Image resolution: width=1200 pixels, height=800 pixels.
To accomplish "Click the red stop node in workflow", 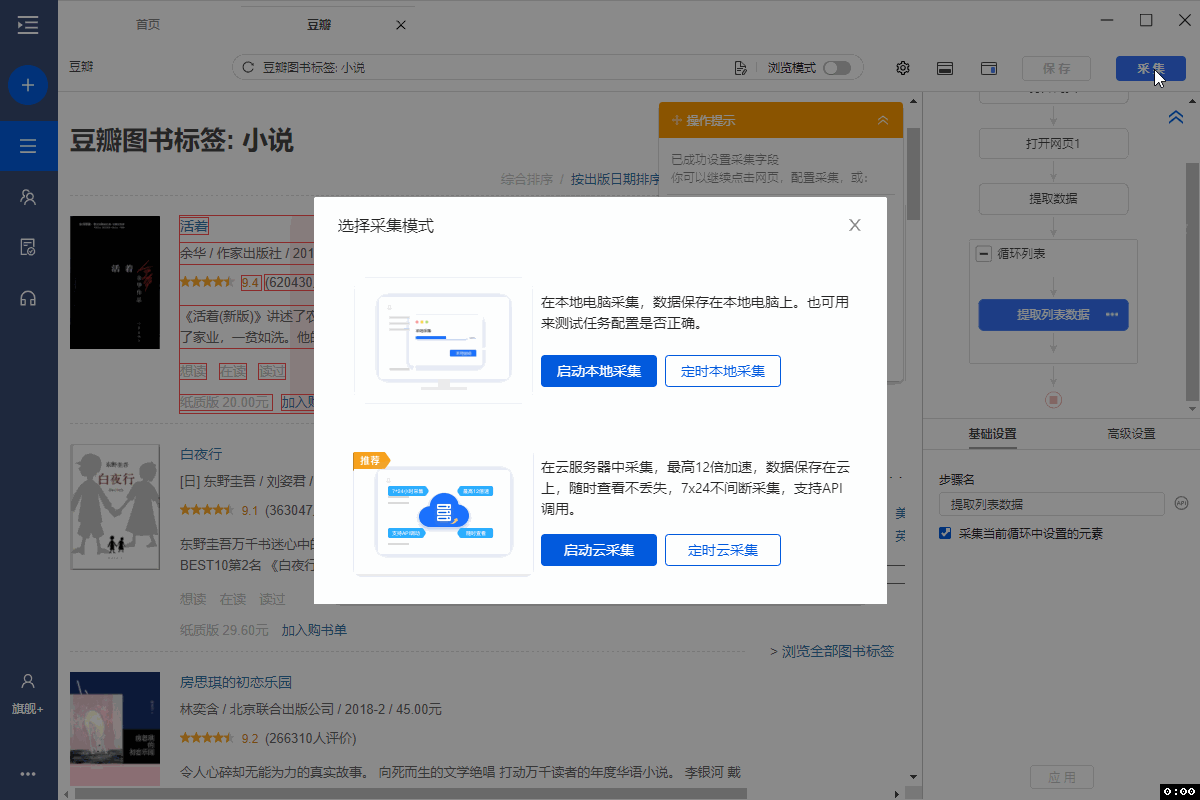I will pos(1053,400).
